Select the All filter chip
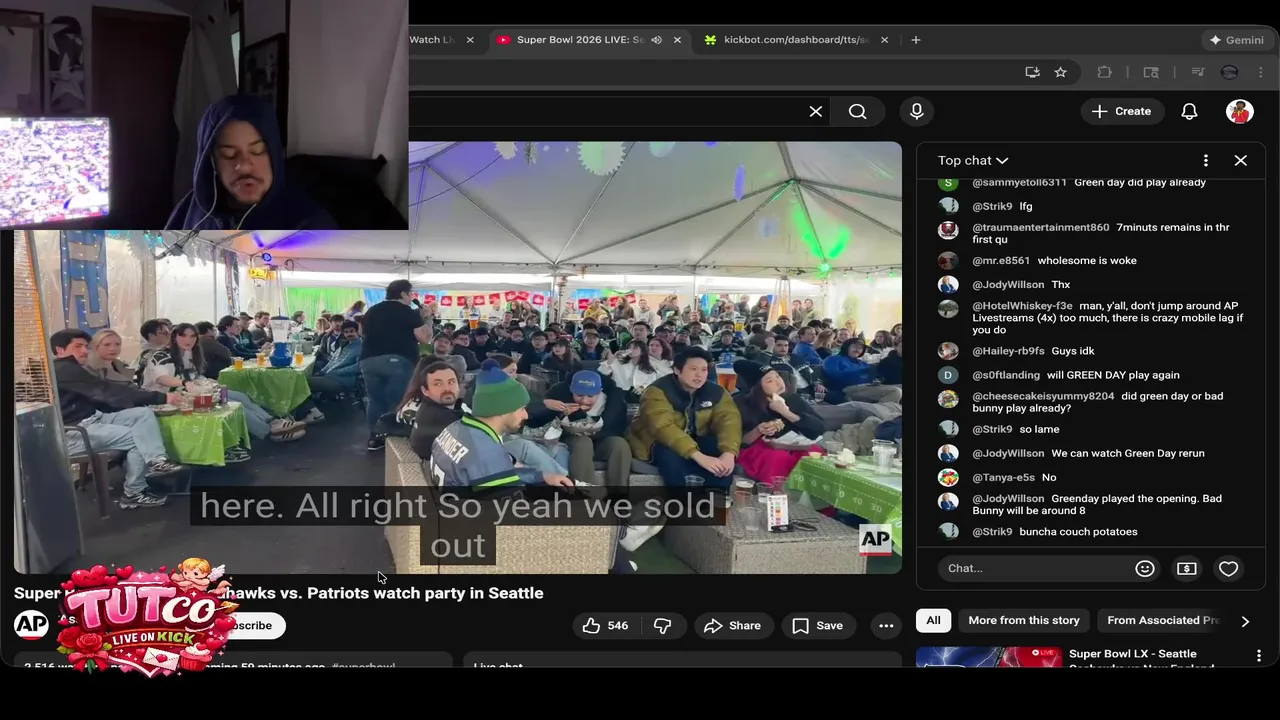Screen dimensions: 1280x720 point(933,620)
